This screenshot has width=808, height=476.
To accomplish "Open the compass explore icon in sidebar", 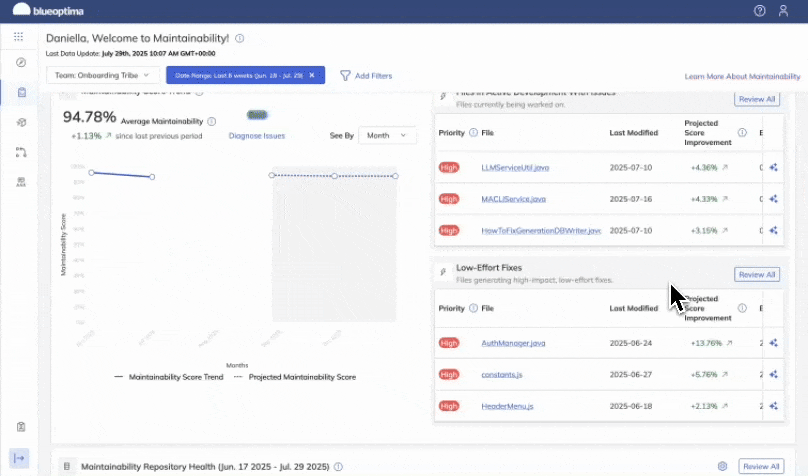I will coord(21,62).
